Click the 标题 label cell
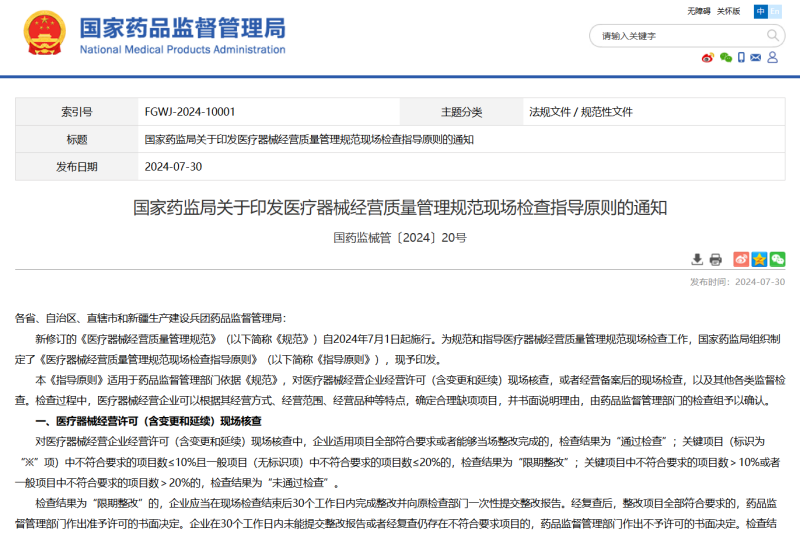 pyautogui.click(x=77, y=139)
